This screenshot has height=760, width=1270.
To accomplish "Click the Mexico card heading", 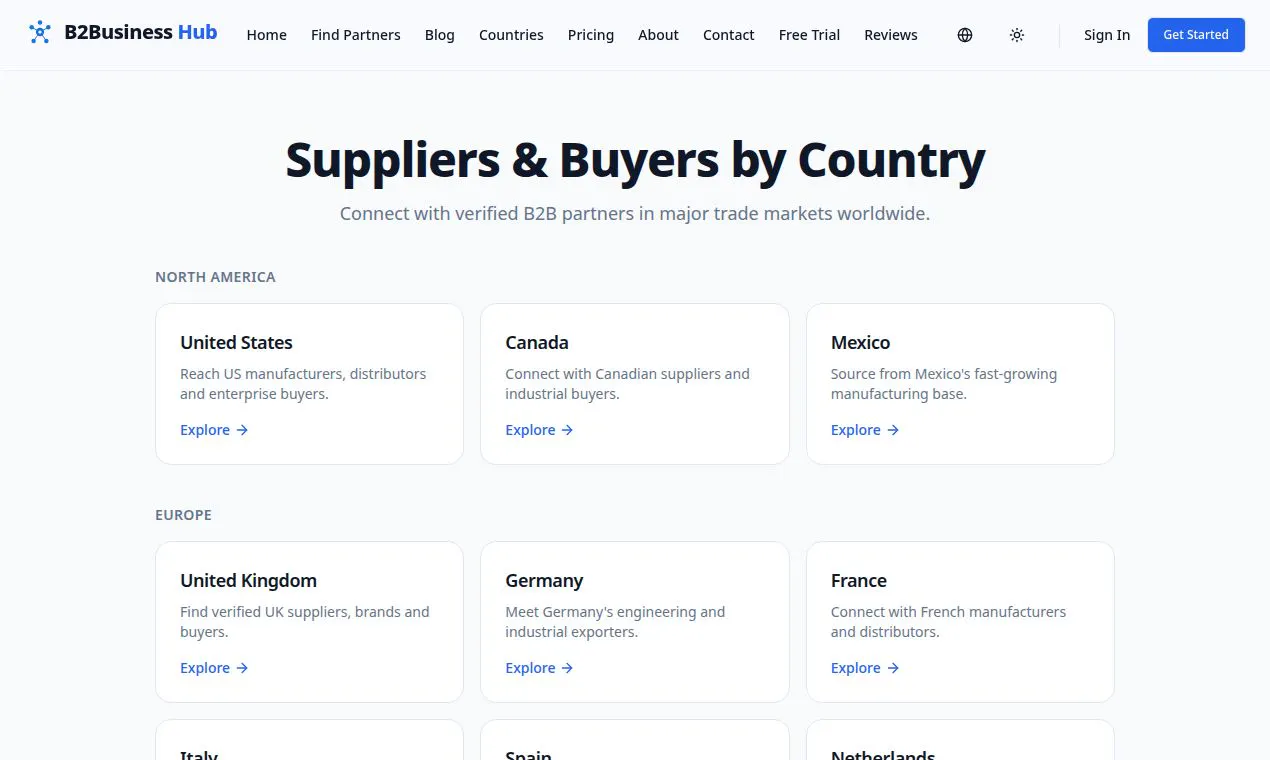I will [x=861, y=342].
